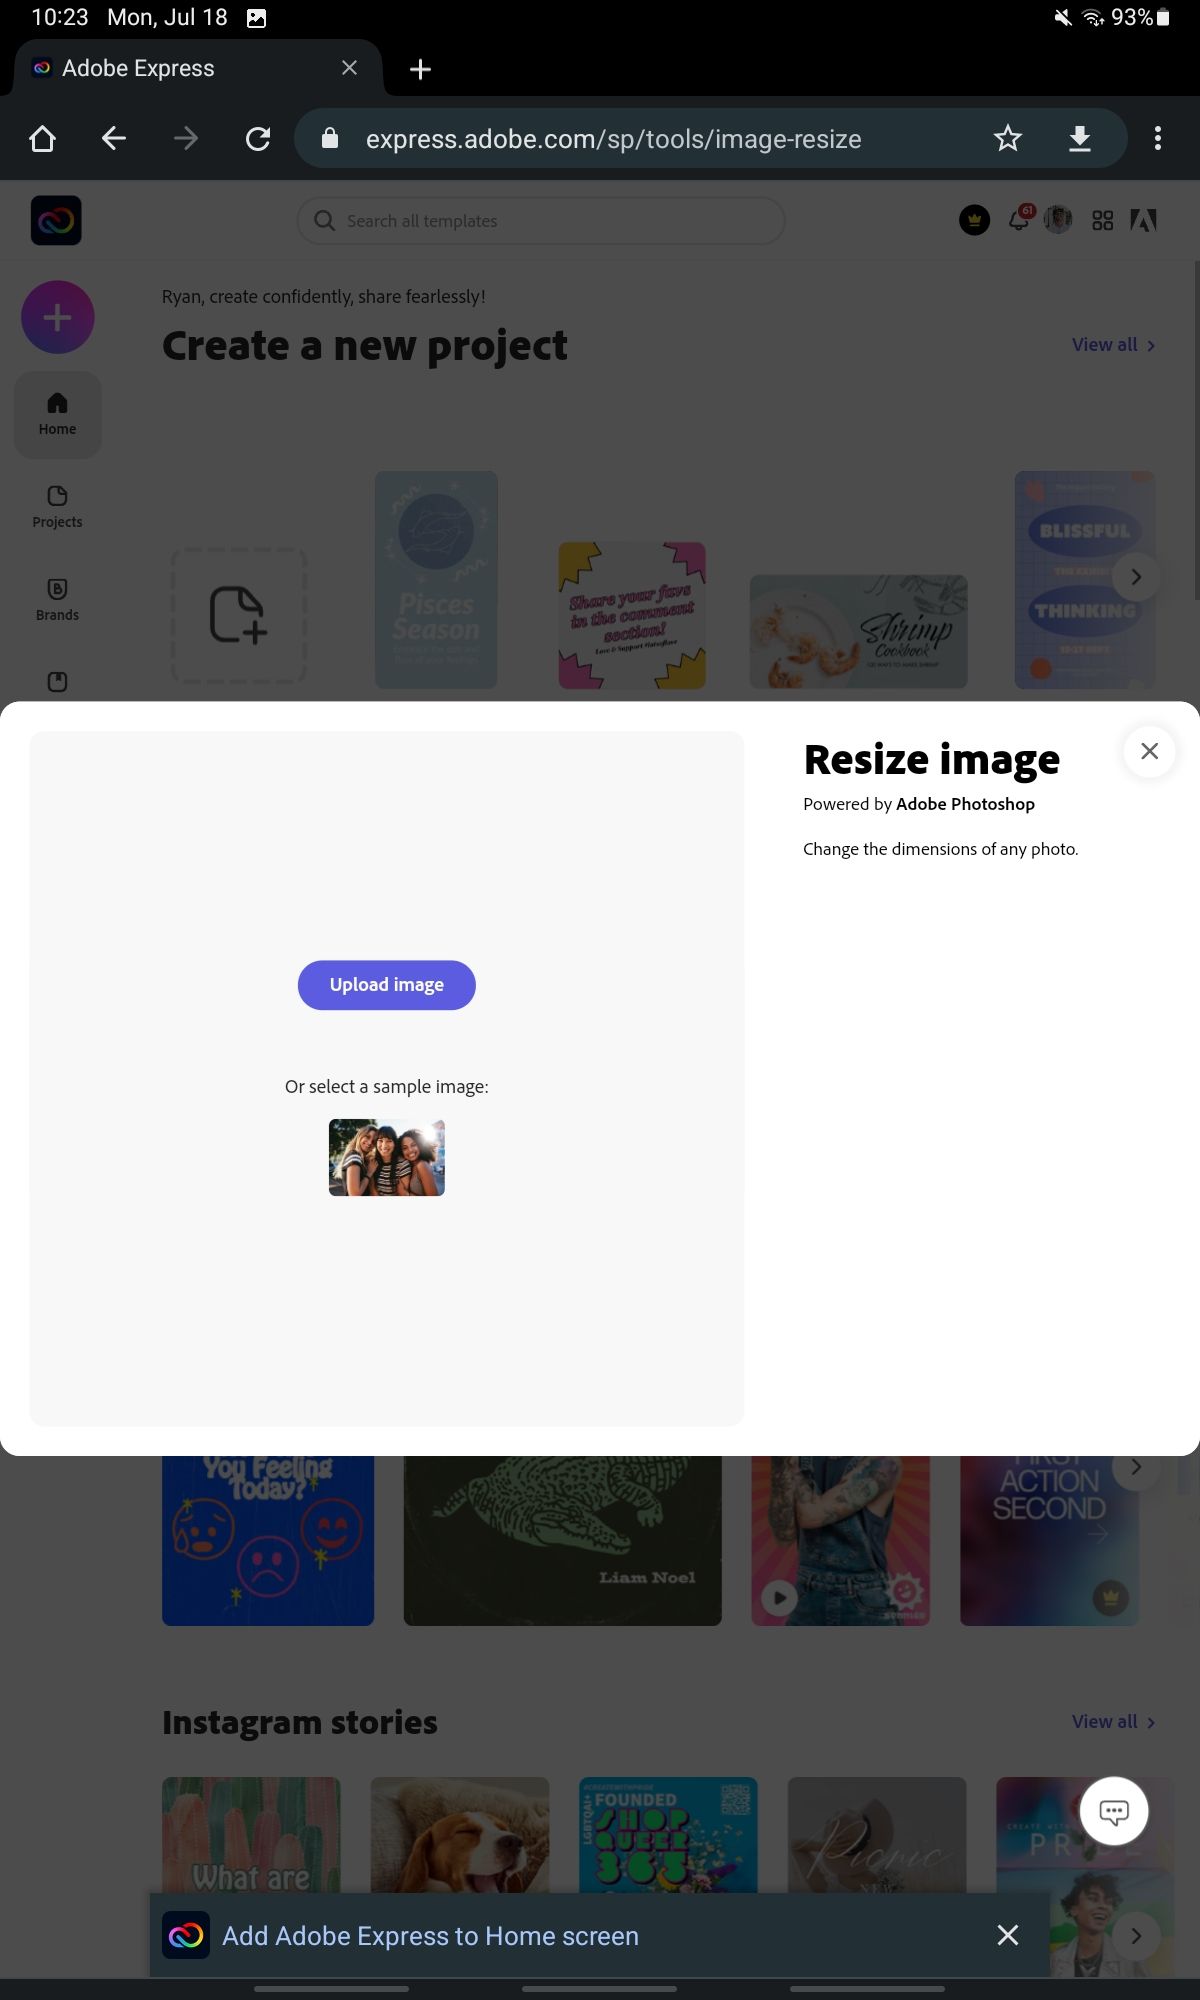Click the purple plus create button
The image size is (1200, 2000).
point(58,317)
